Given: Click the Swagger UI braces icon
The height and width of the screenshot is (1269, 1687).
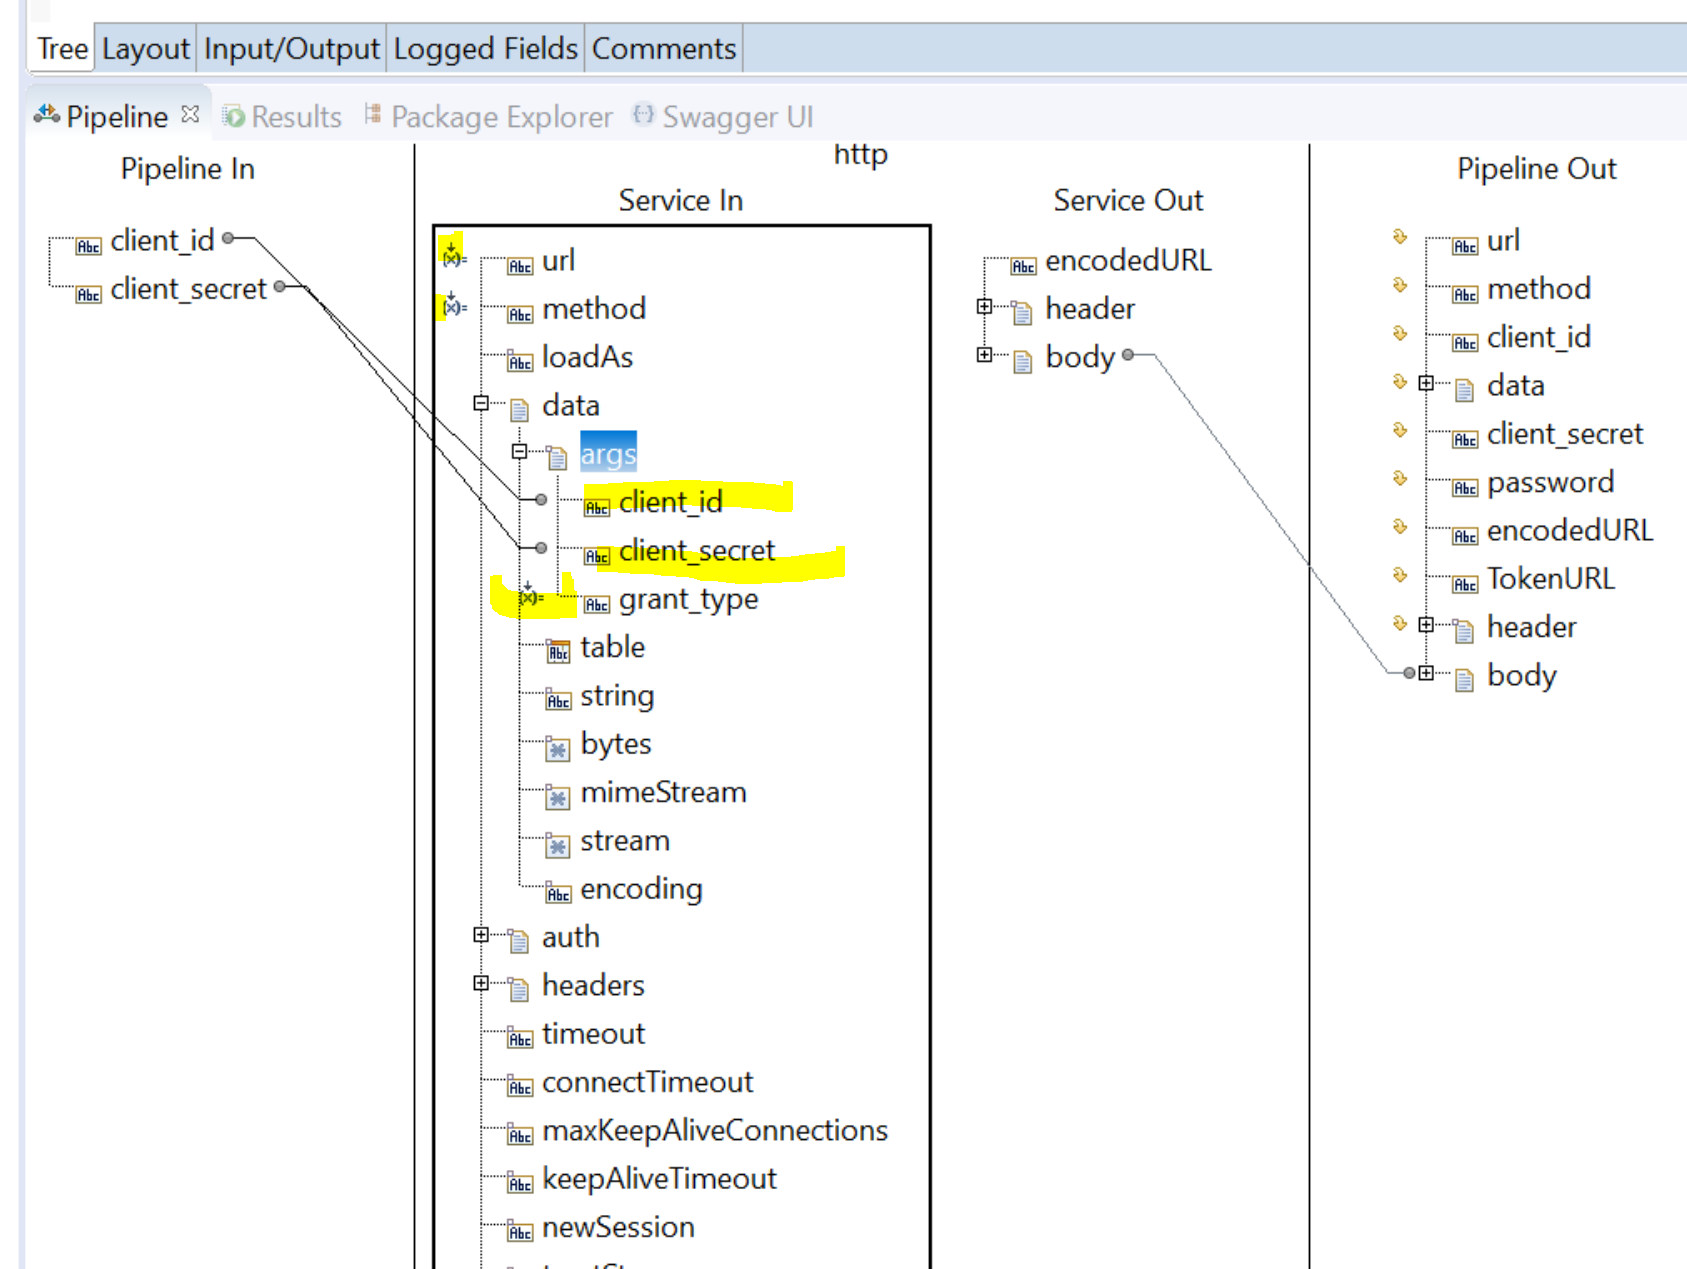Looking at the screenshot, I should [643, 116].
